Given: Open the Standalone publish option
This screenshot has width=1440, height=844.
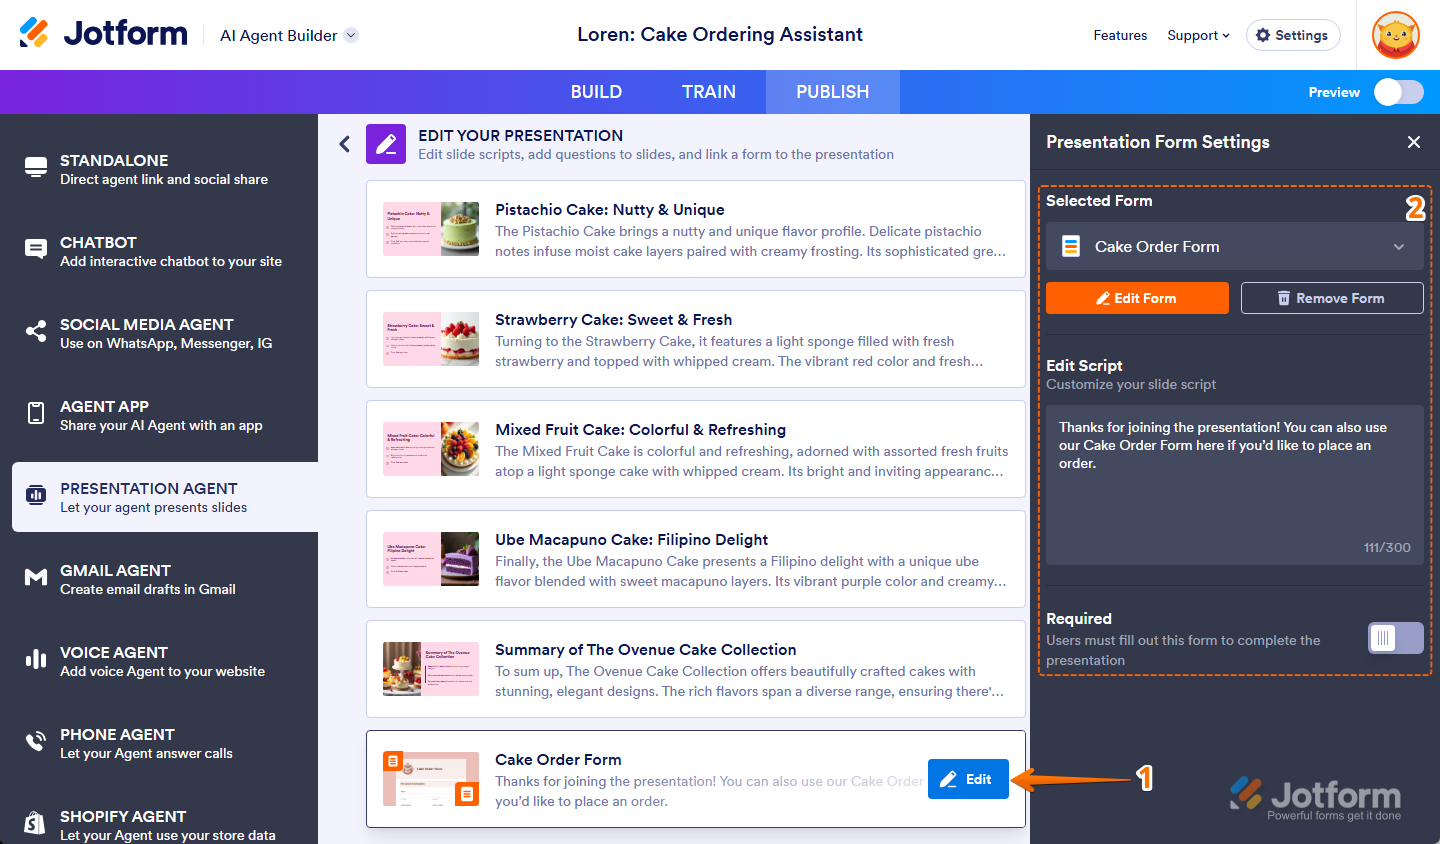Looking at the screenshot, I should coord(165,168).
